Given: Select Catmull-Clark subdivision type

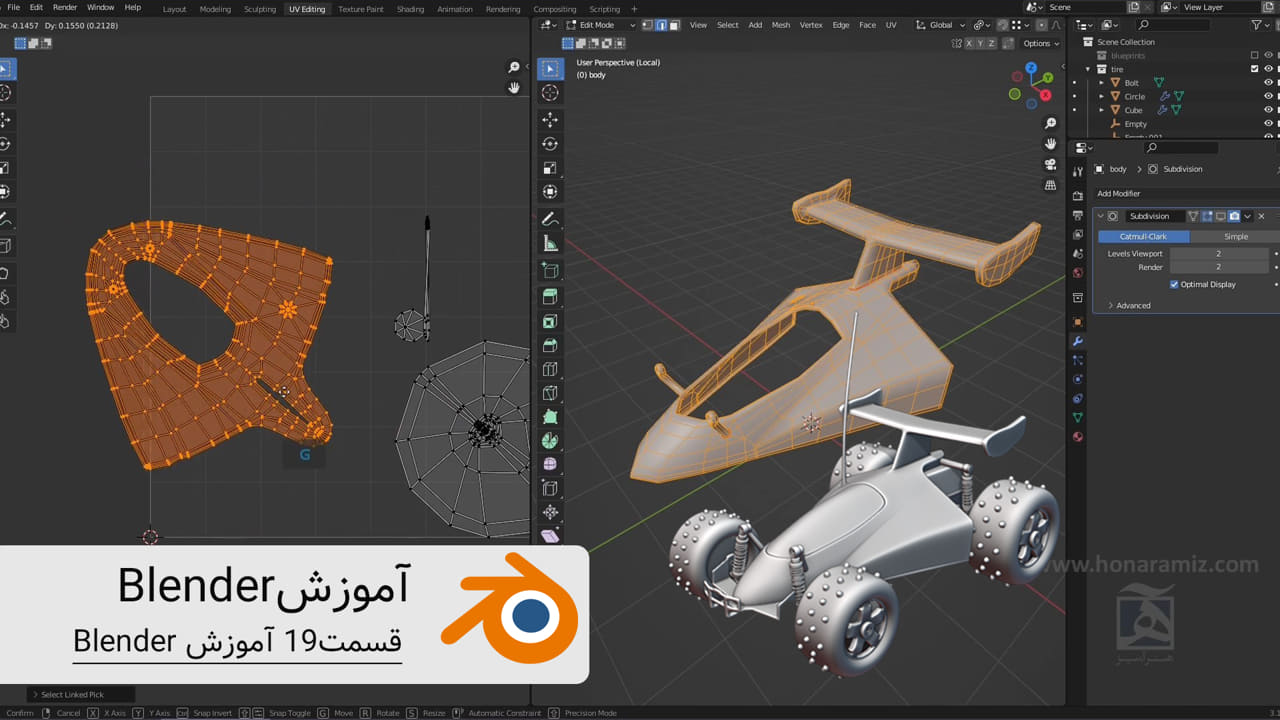Looking at the screenshot, I should (1143, 237).
